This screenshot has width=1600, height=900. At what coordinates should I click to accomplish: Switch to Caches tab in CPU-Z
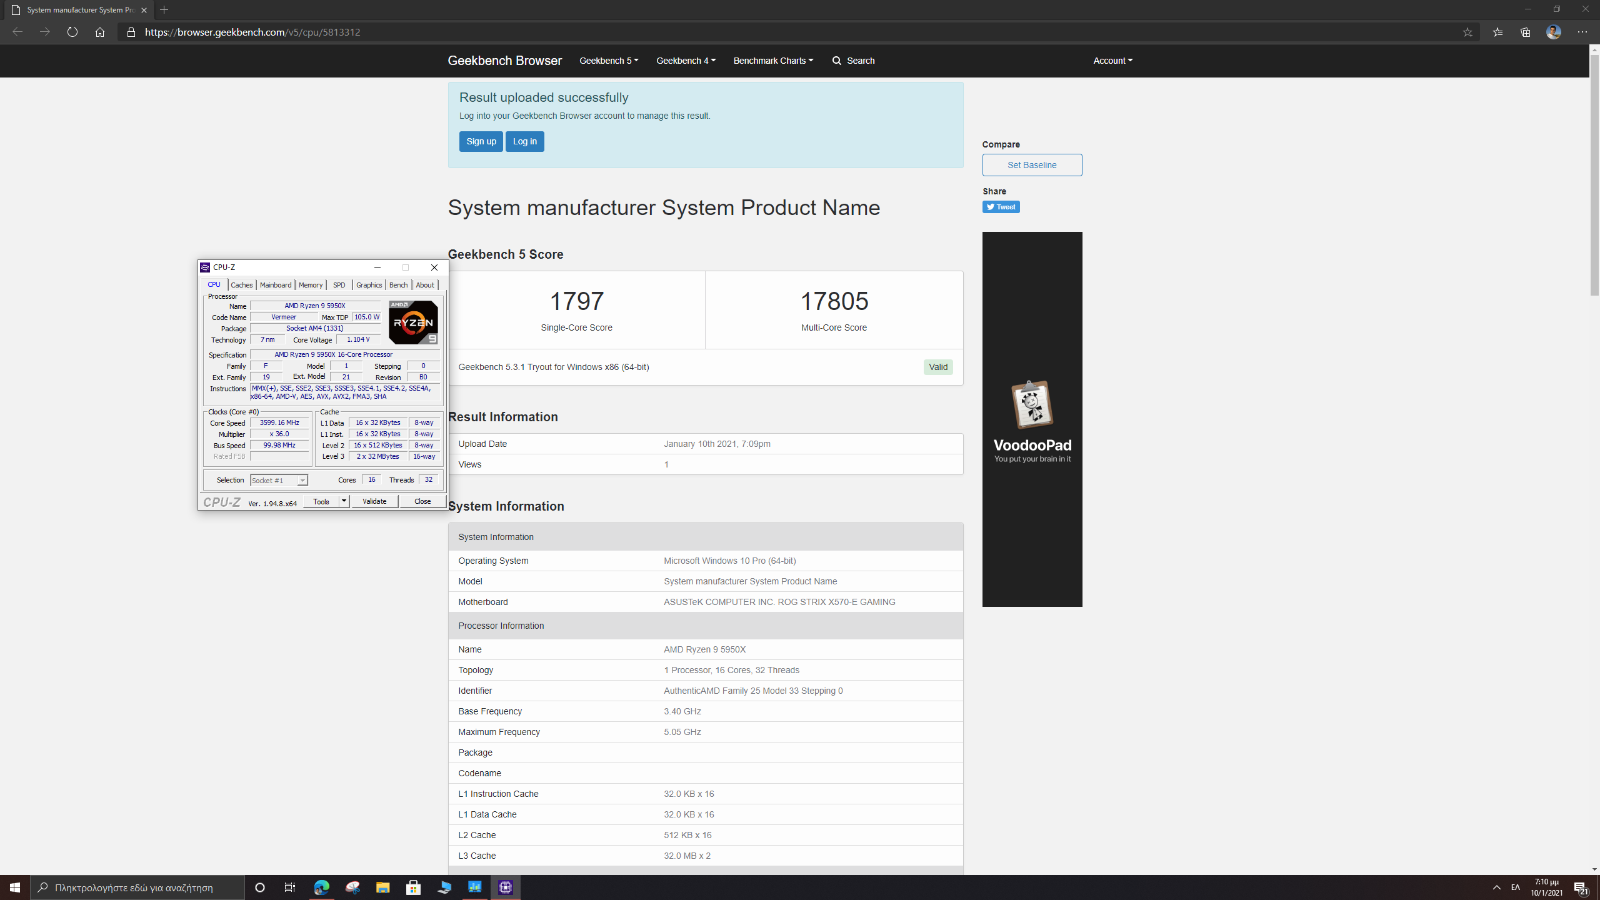pyautogui.click(x=242, y=285)
